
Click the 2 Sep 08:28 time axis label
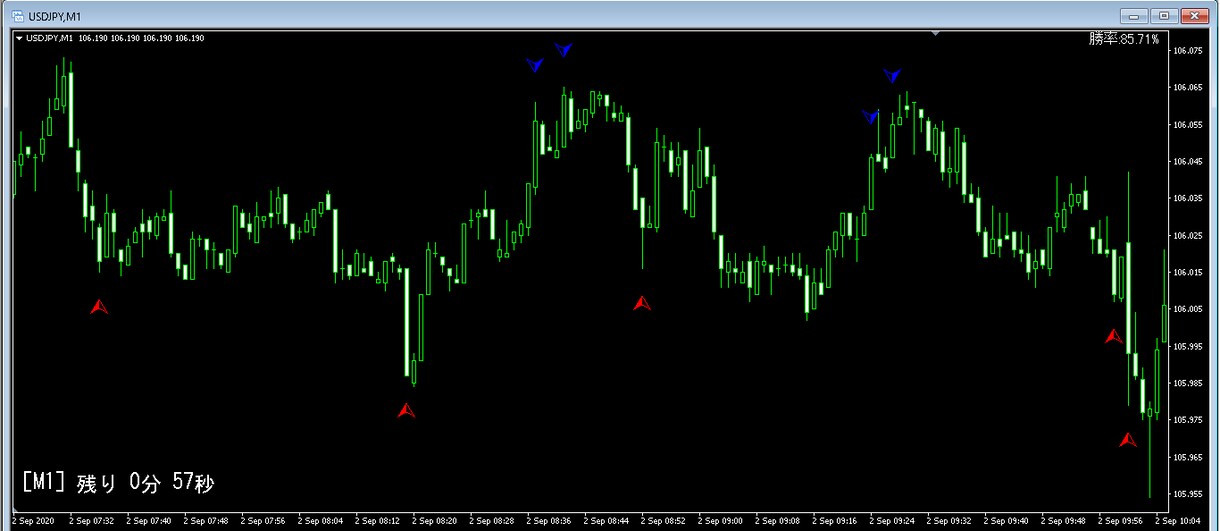coord(492,521)
